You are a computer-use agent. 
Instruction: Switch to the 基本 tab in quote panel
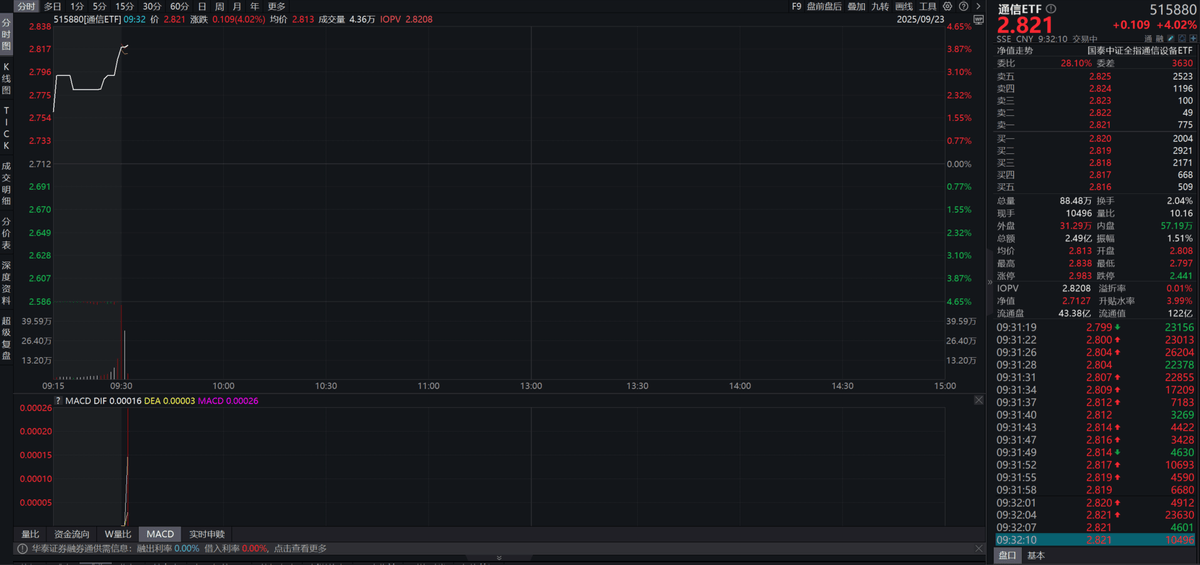coord(1035,555)
